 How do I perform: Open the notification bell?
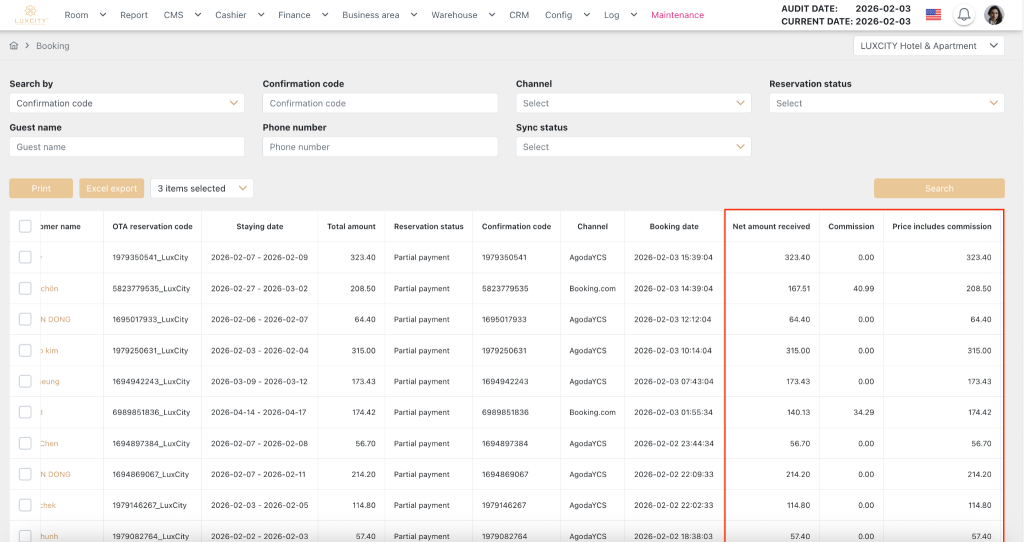[x=964, y=15]
